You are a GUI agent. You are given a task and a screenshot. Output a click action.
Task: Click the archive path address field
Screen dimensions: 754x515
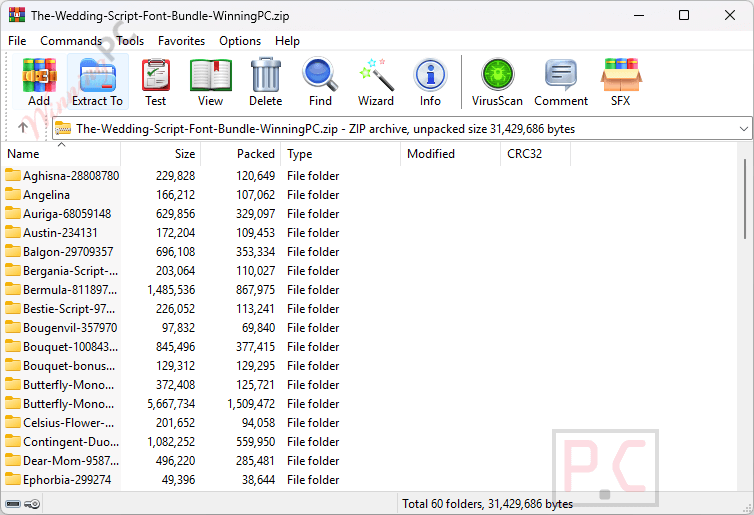[402, 128]
